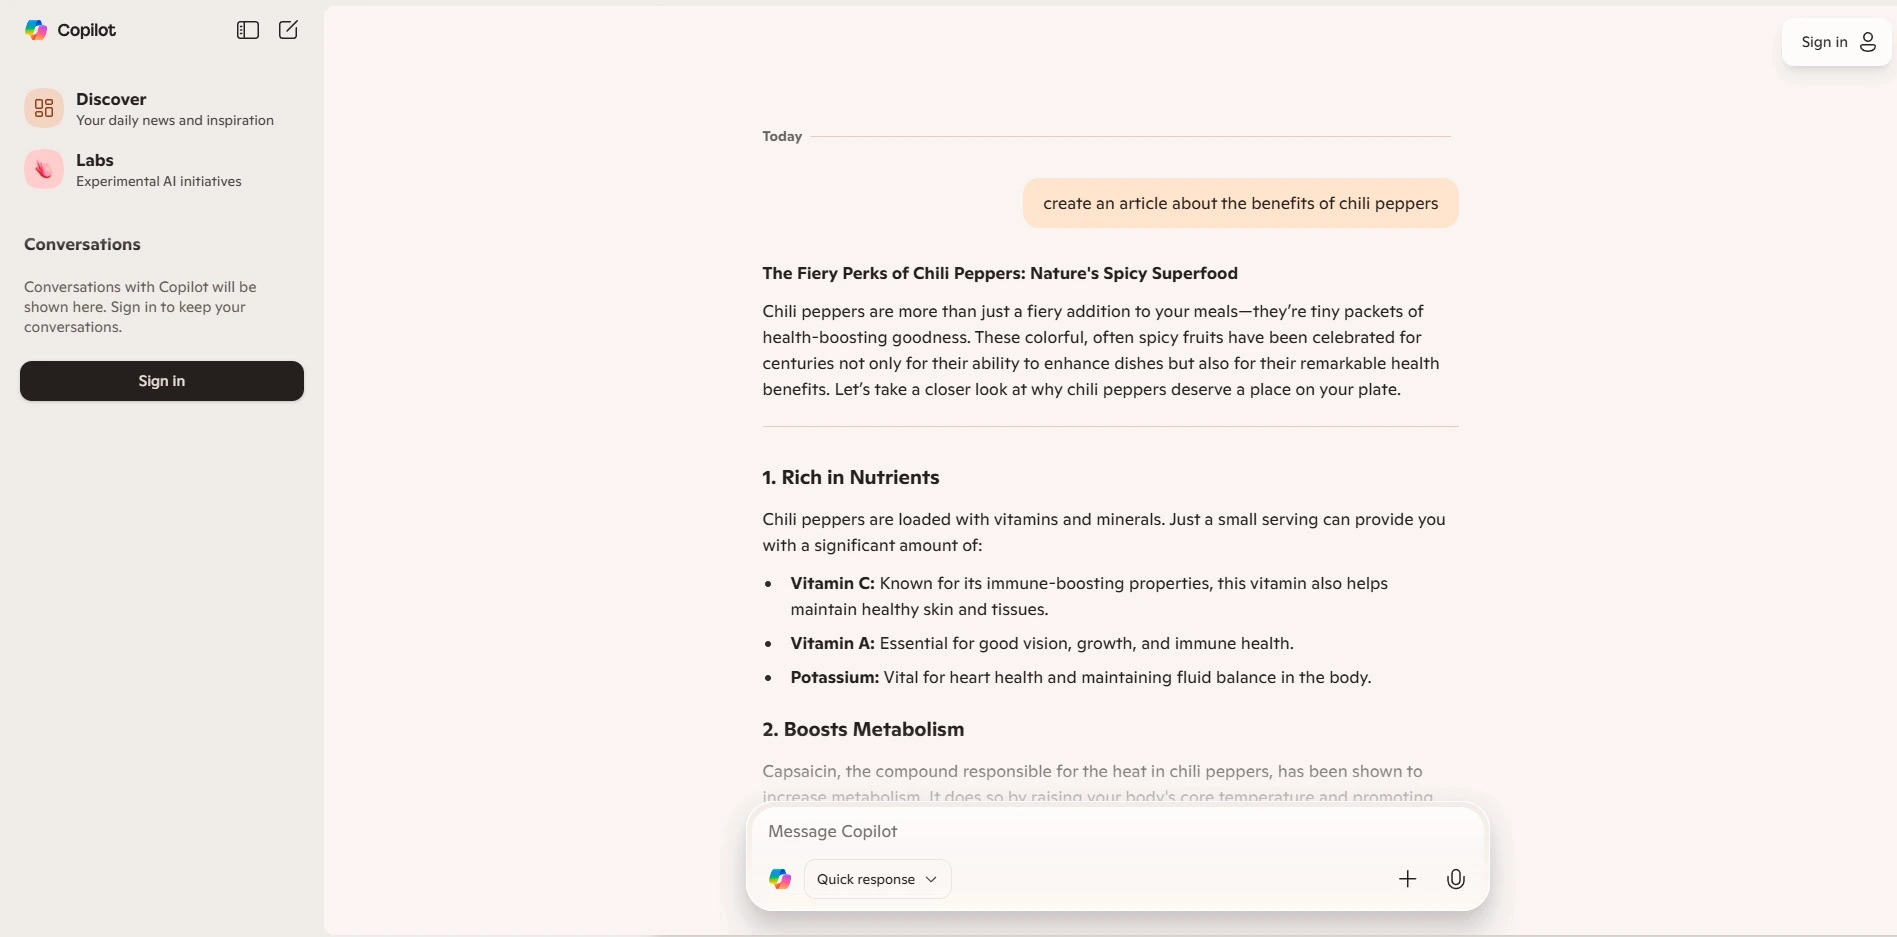Open the Labs flame icon
The image size is (1897, 937).
44,169
